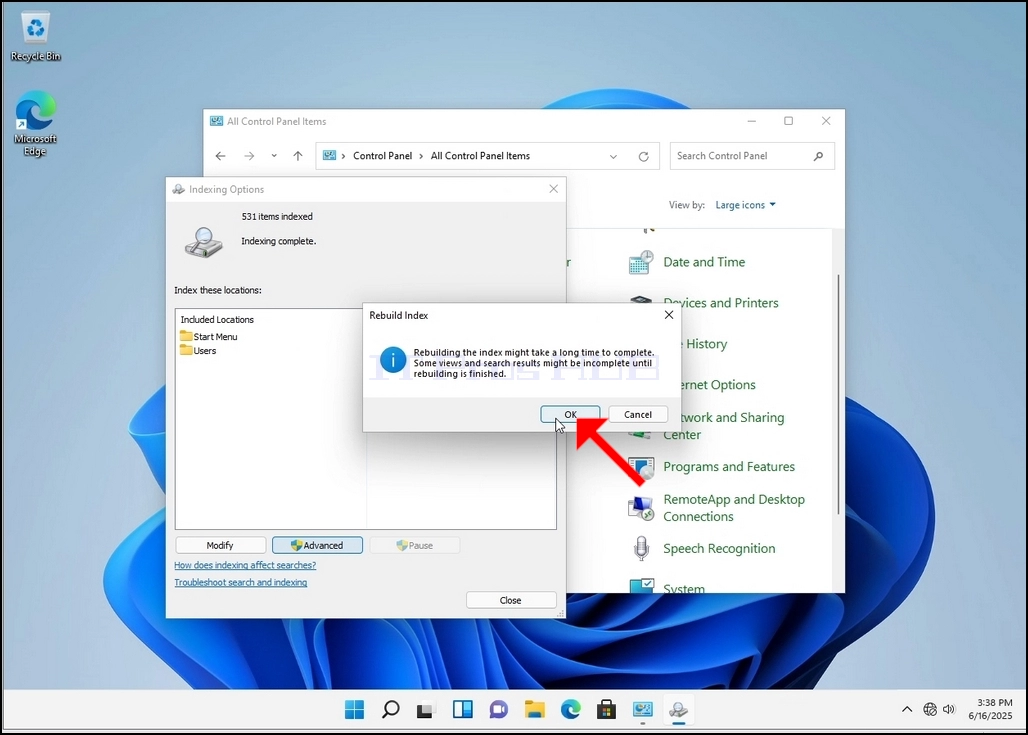Image resolution: width=1028 pixels, height=735 pixels.
Task: Click the refresh icon in address bar
Action: click(644, 156)
